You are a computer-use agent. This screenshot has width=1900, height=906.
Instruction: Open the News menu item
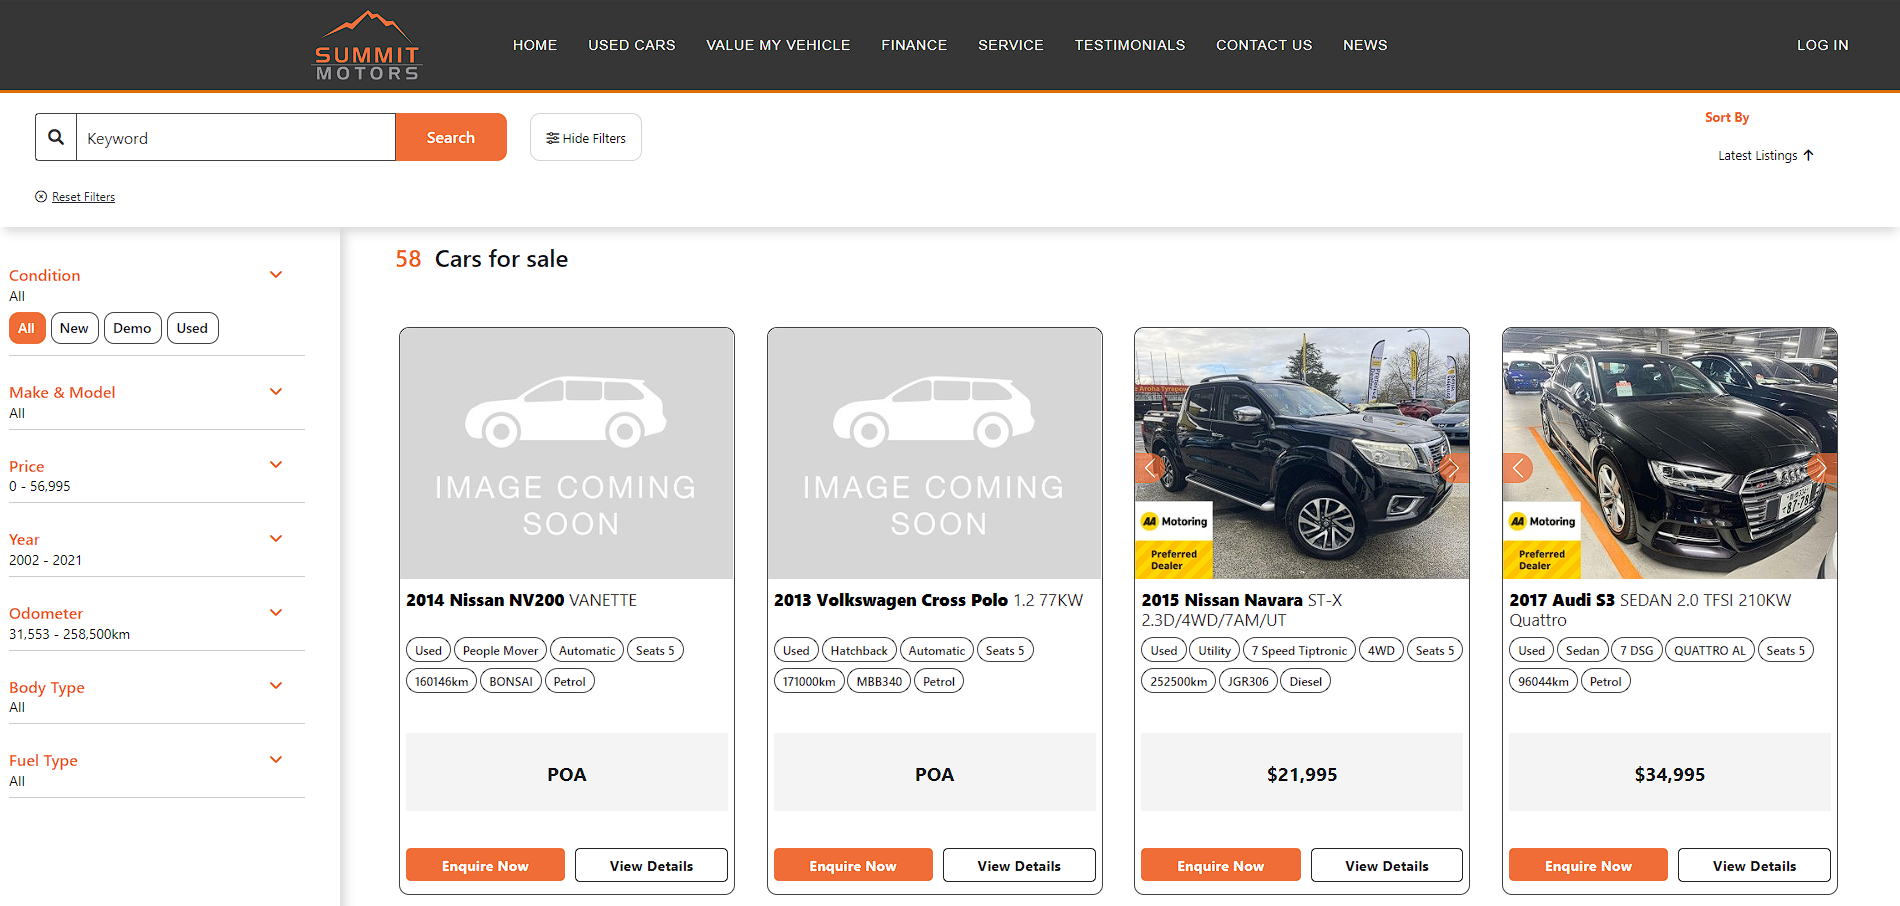pyautogui.click(x=1365, y=45)
